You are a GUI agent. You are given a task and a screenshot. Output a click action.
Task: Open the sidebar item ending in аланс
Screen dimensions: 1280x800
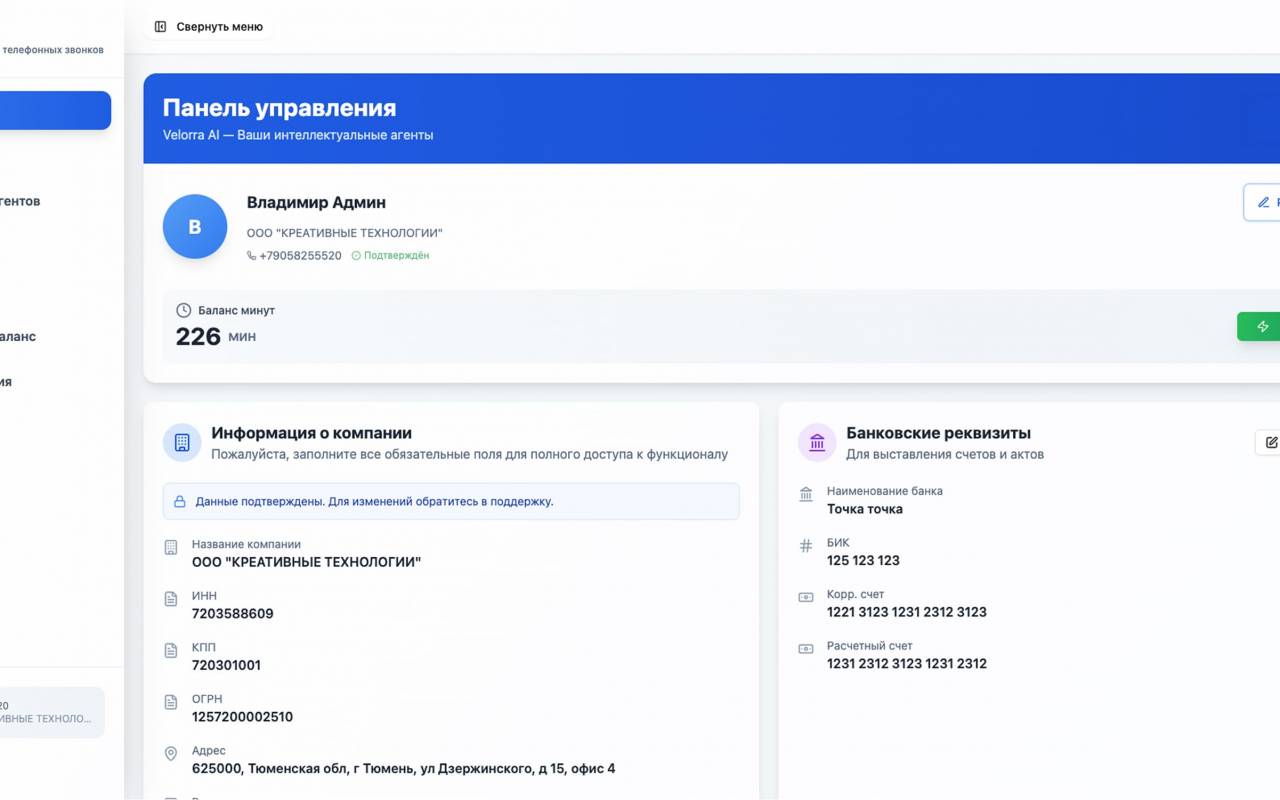18,337
